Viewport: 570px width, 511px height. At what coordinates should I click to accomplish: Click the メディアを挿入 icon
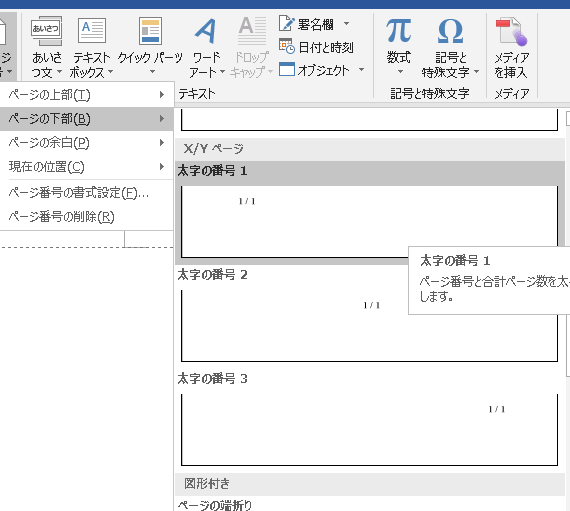(x=511, y=32)
